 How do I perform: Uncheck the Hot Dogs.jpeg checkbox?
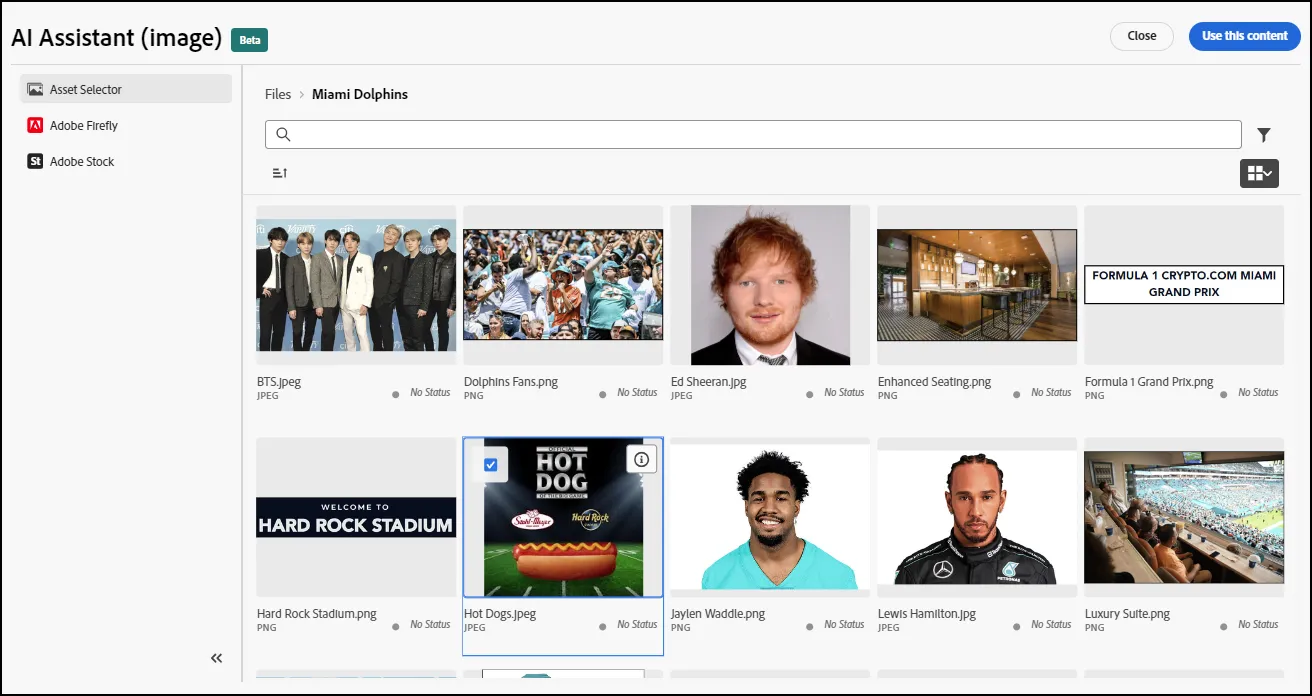(x=490, y=464)
